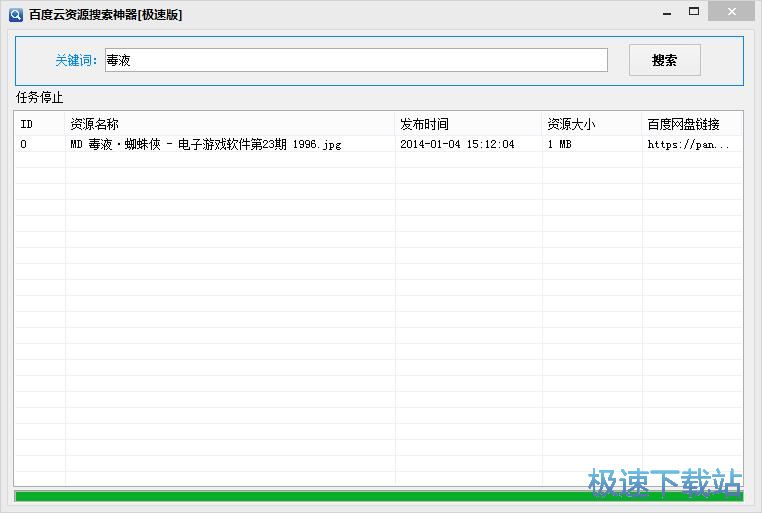Click the 搜索 button
This screenshot has height=513, width=762.
[664, 60]
